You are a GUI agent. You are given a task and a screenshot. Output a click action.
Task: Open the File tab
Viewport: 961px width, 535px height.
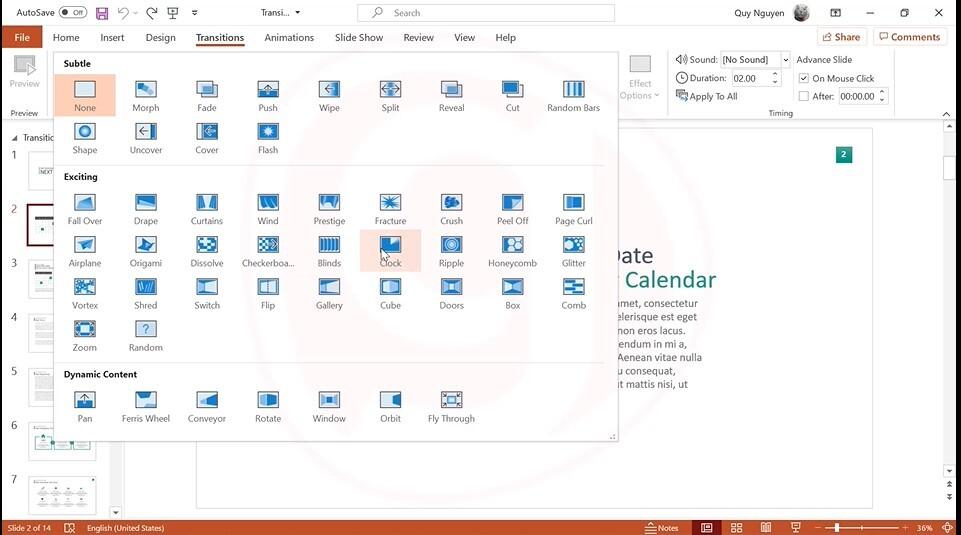pos(22,37)
